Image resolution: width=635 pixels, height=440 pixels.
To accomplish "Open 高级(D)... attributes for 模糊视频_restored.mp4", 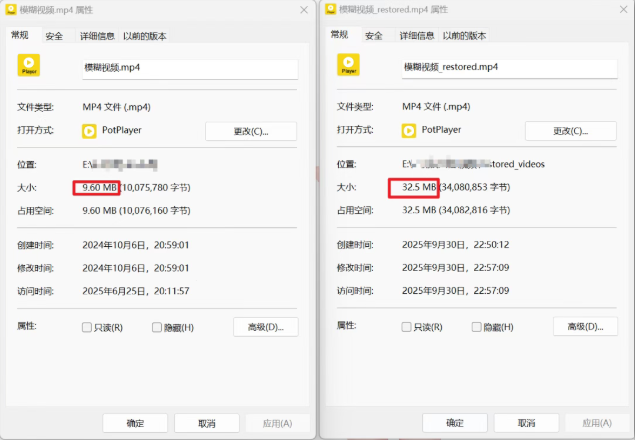I will click(585, 327).
